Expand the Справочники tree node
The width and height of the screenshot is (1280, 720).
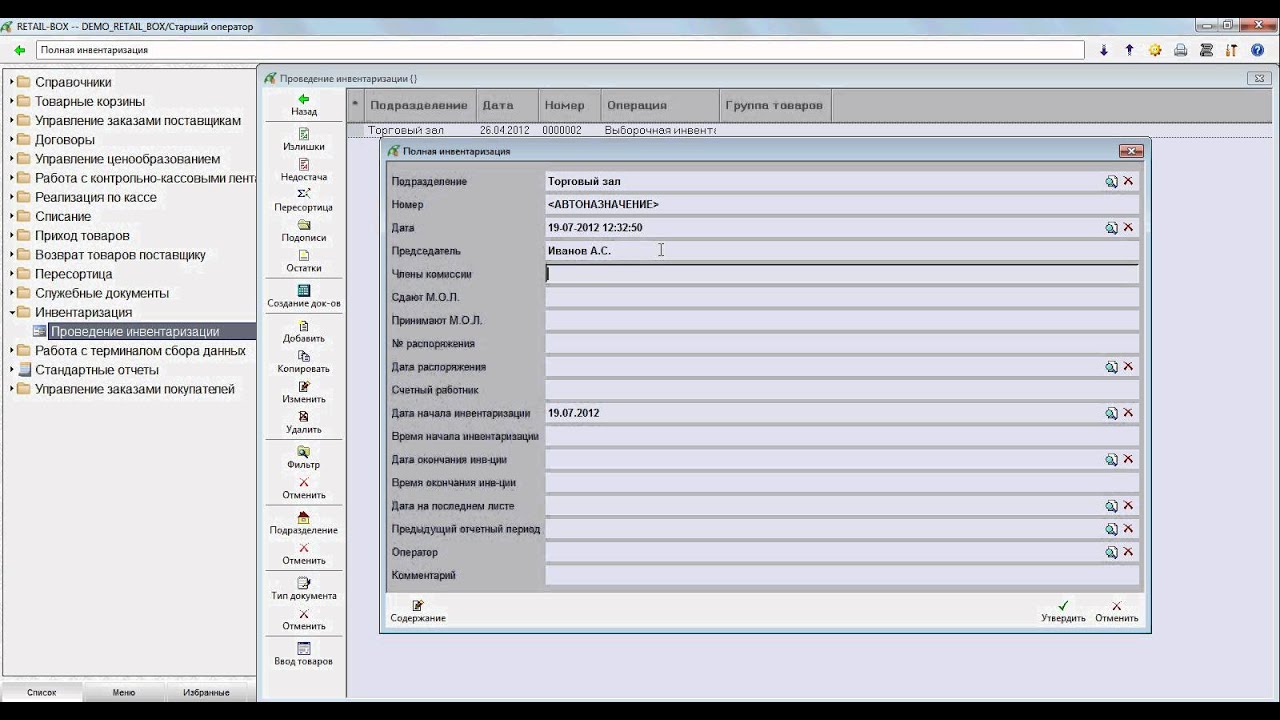tap(11, 82)
